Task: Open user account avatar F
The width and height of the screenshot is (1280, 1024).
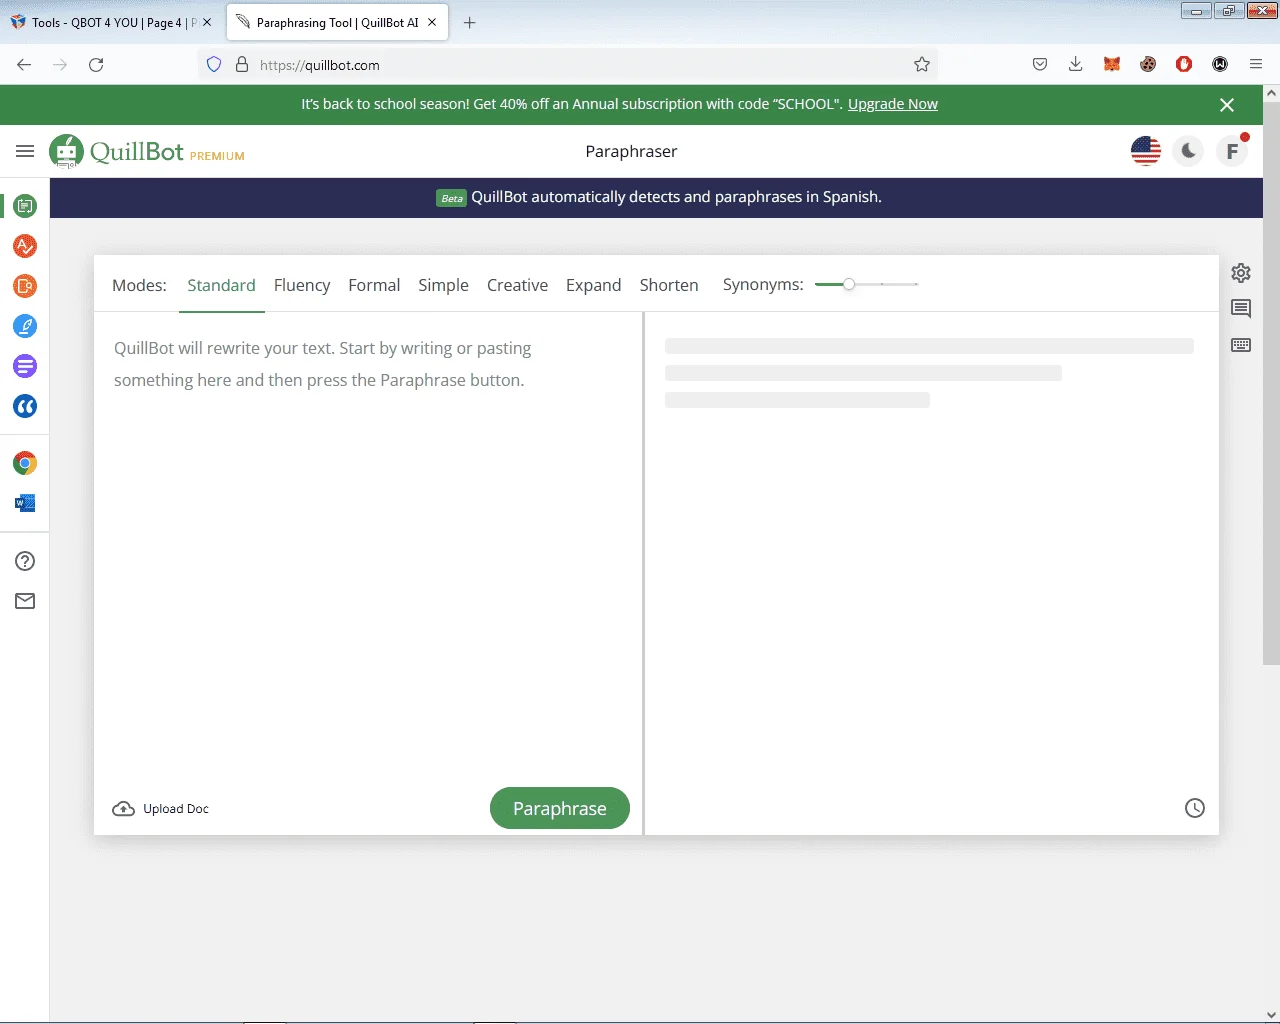Action: (x=1232, y=152)
